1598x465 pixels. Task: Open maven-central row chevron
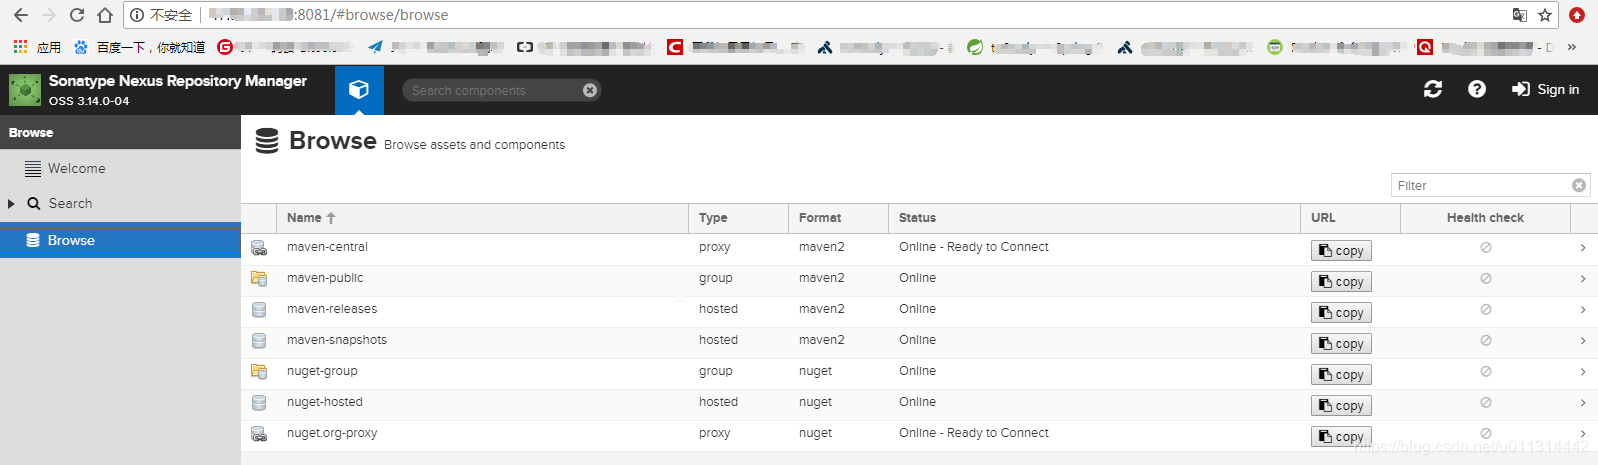pos(1583,248)
